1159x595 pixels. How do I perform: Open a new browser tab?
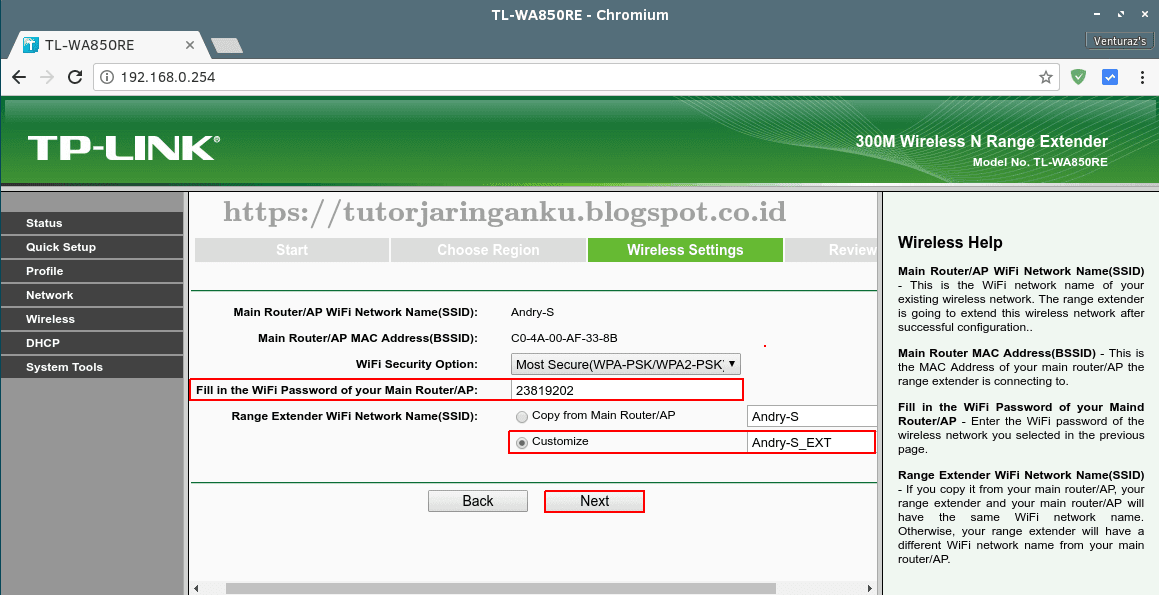227,46
